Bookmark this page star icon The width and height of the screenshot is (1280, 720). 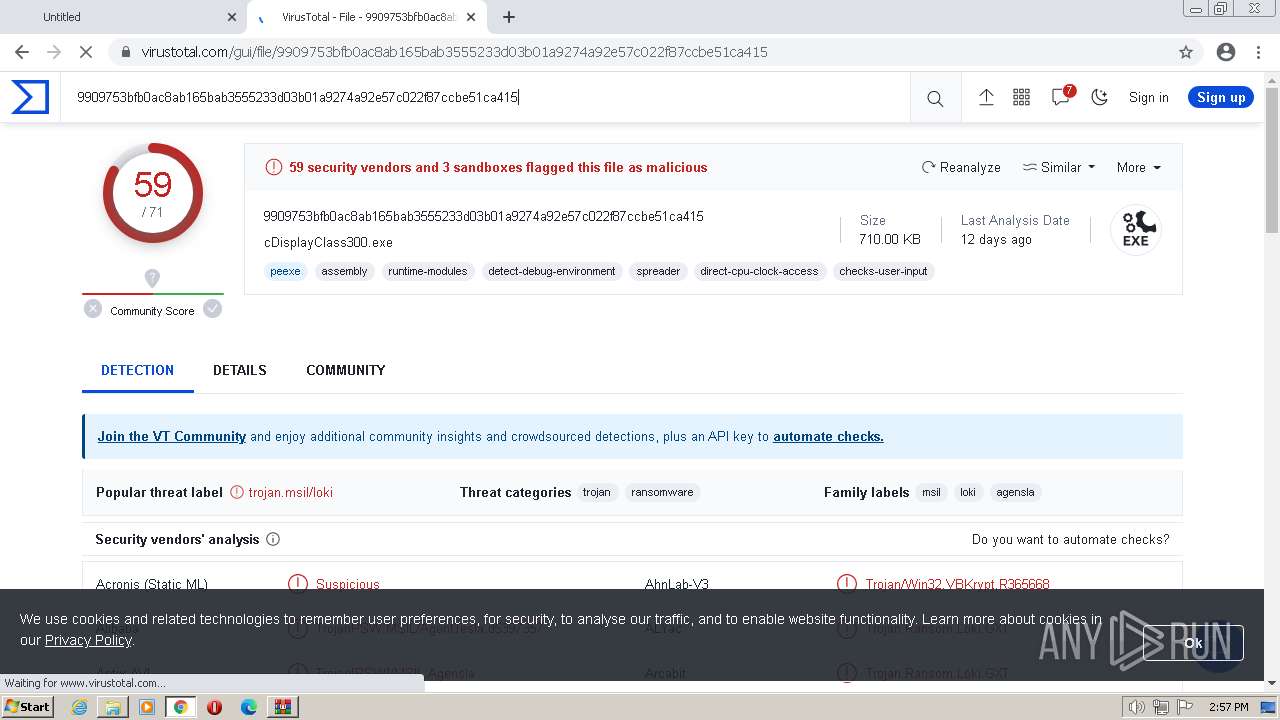point(1186,52)
